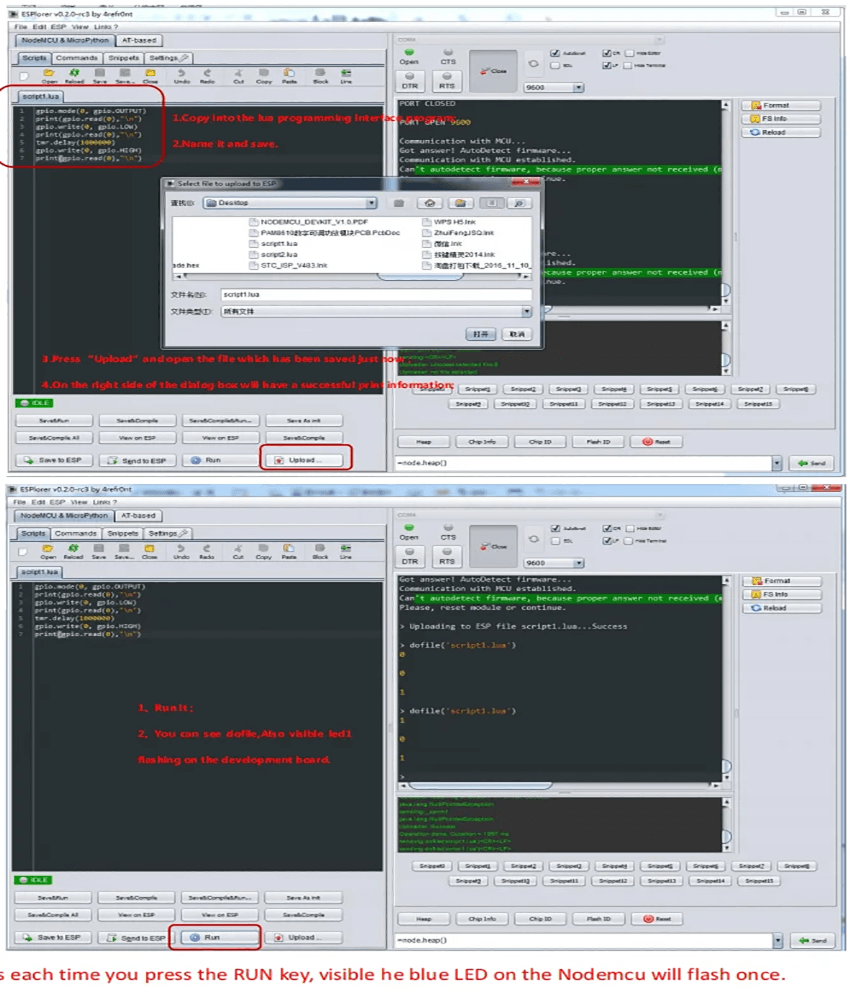Open the 9600 baud dropdown in the window behind the file dialog
The height and width of the screenshot is (988, 850).
point(578,88)
